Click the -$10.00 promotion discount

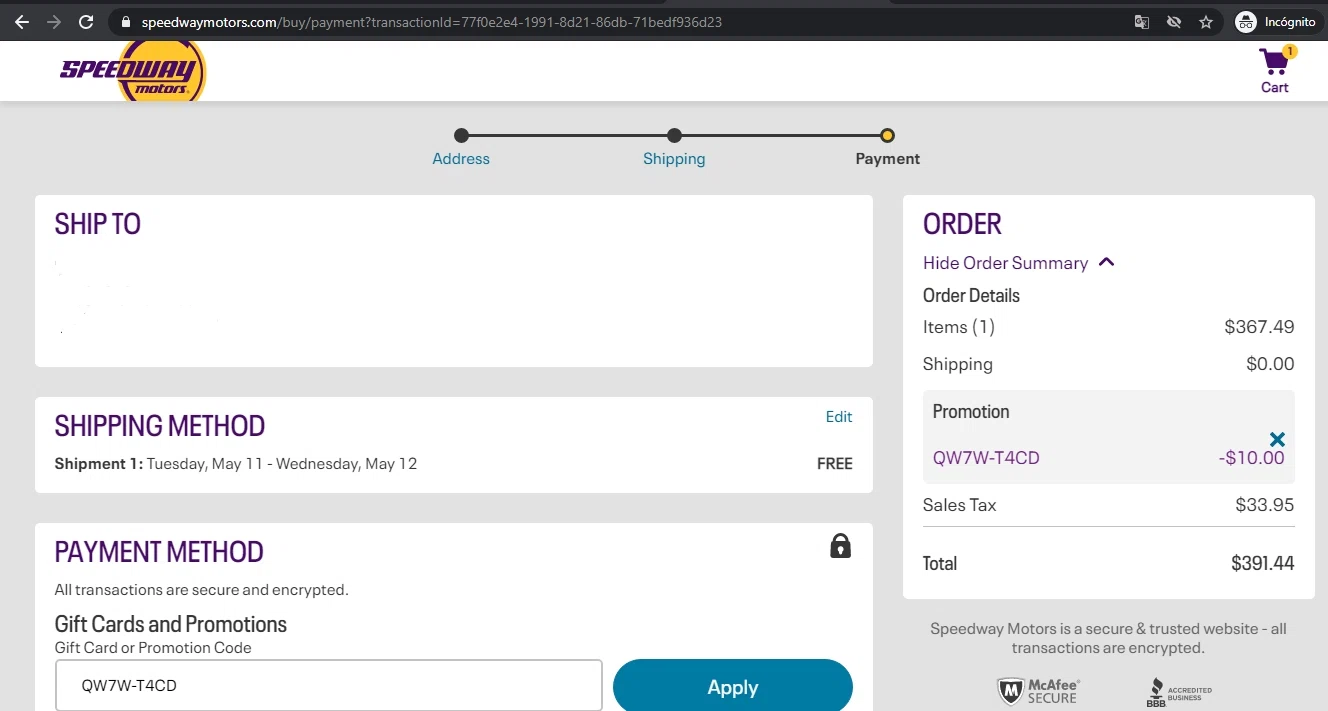[1251, 458]
